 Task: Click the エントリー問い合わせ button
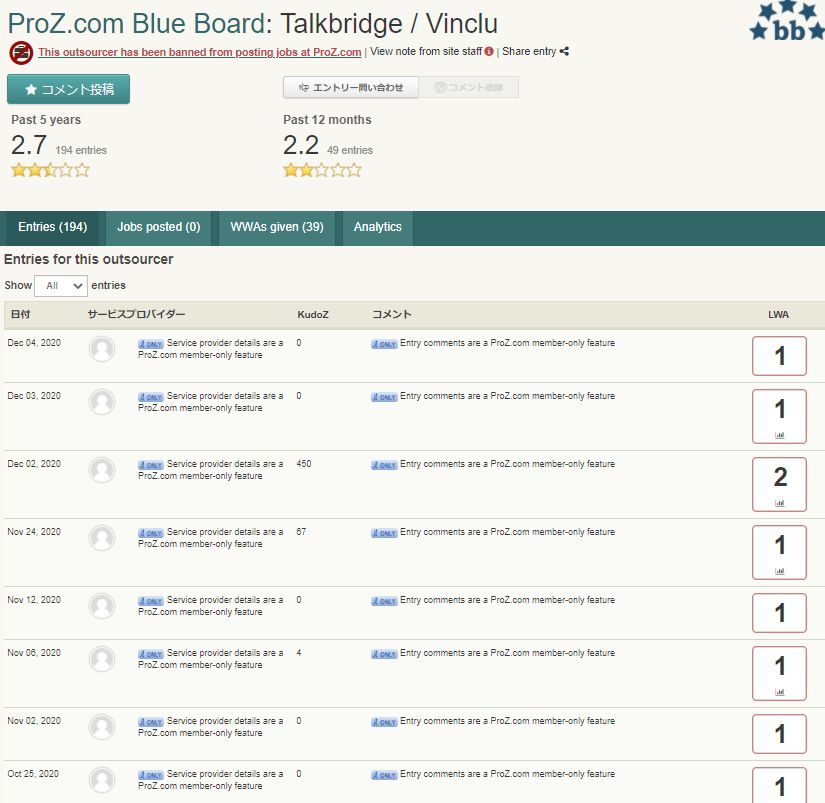point(351,87)
